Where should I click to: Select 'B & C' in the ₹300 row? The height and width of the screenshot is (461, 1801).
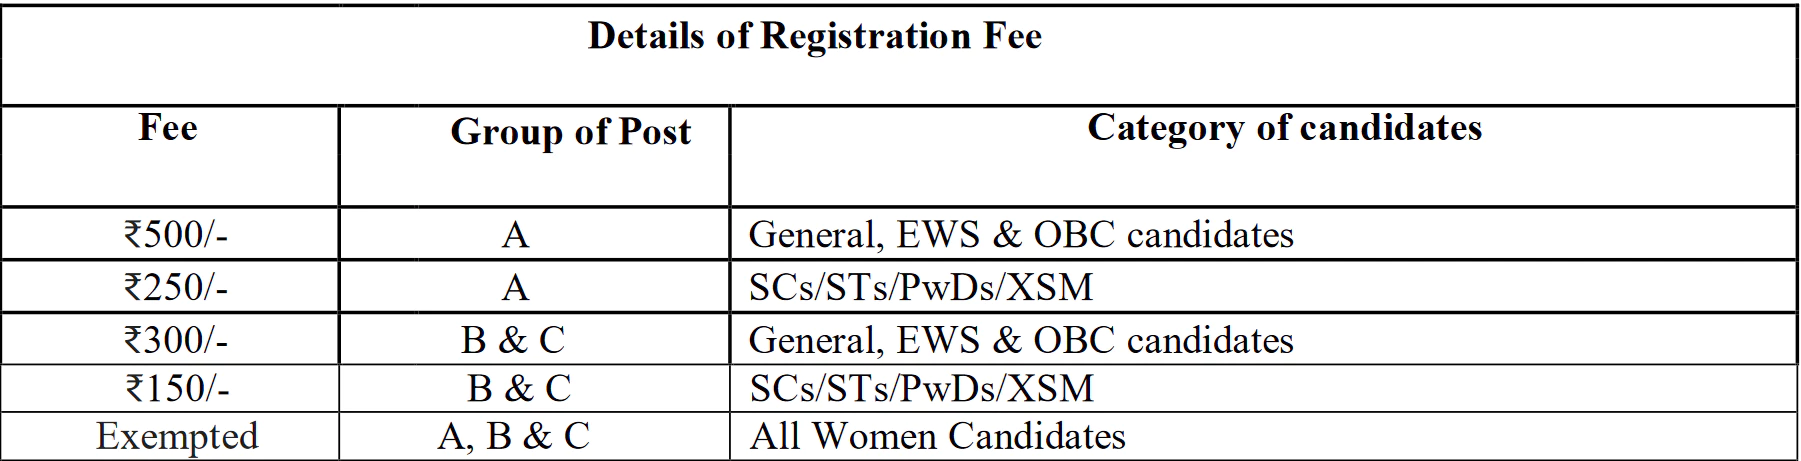coord(513,341)
